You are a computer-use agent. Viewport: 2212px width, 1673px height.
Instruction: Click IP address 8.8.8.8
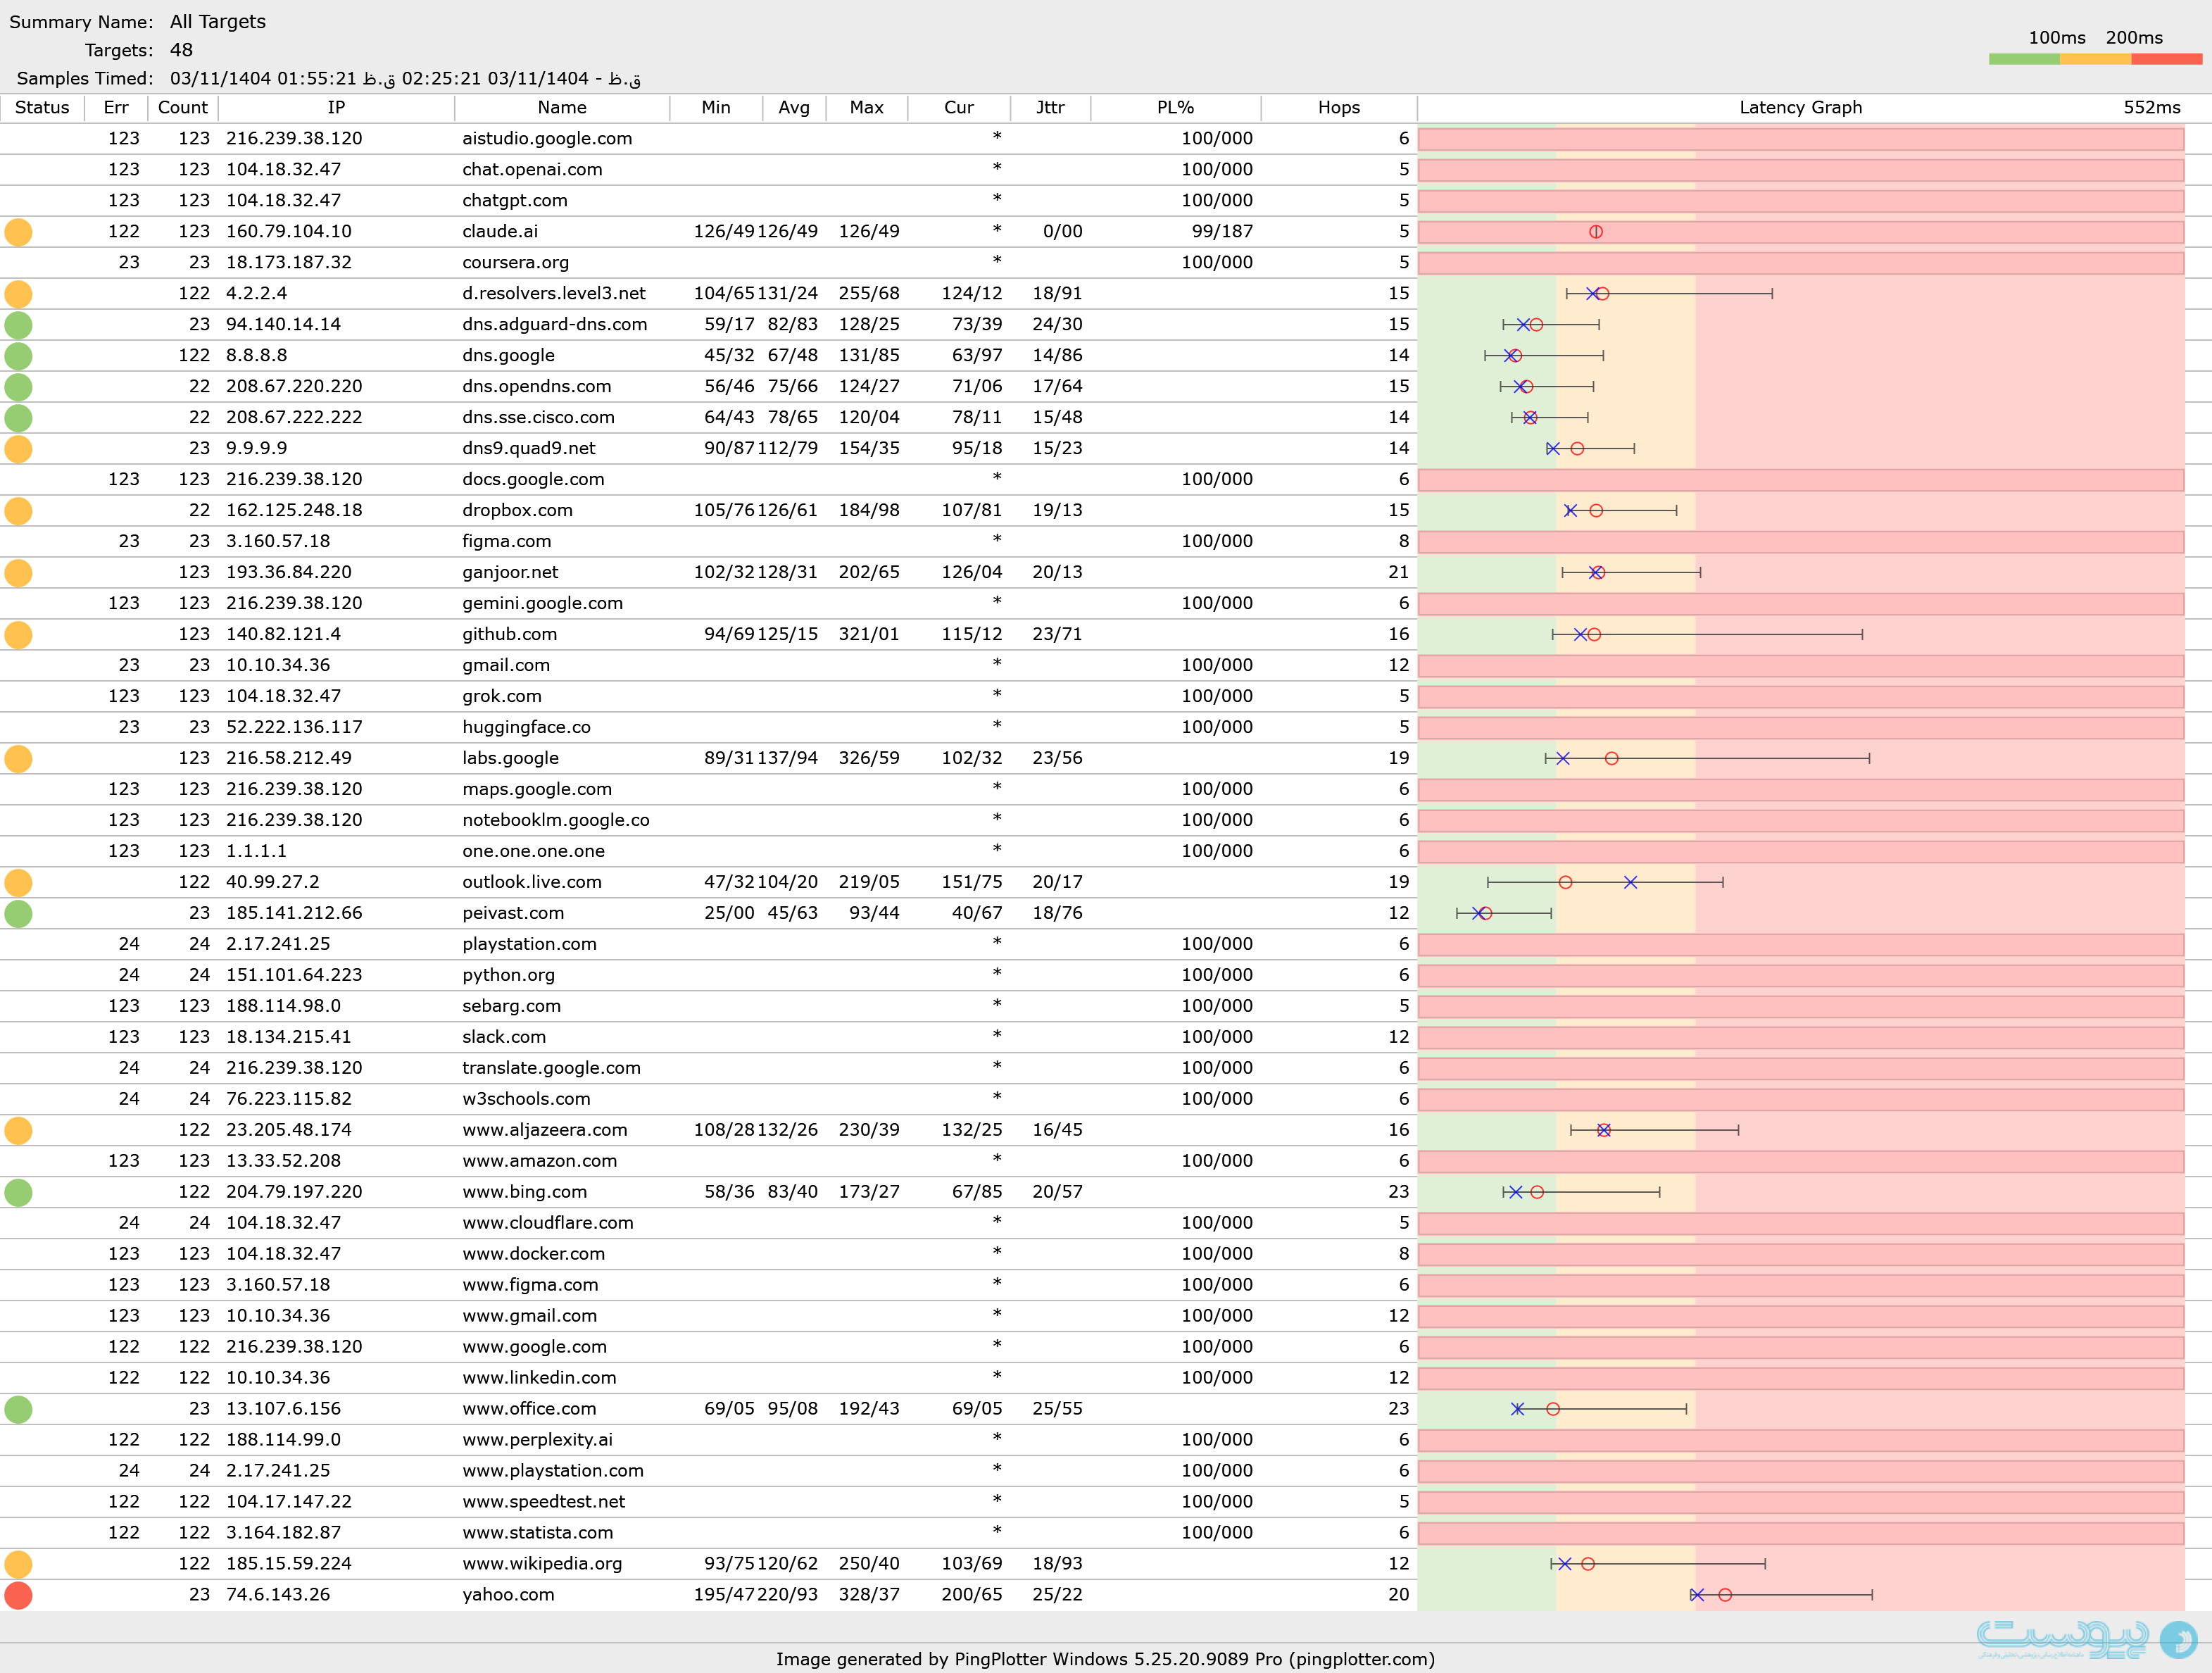(x=256, y=356)
